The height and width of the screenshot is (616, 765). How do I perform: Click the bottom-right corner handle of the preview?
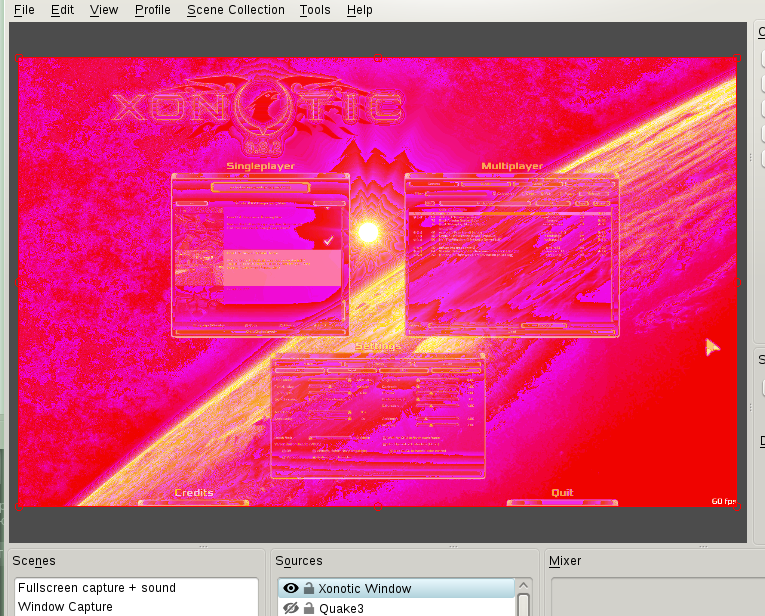pos(737,507)
